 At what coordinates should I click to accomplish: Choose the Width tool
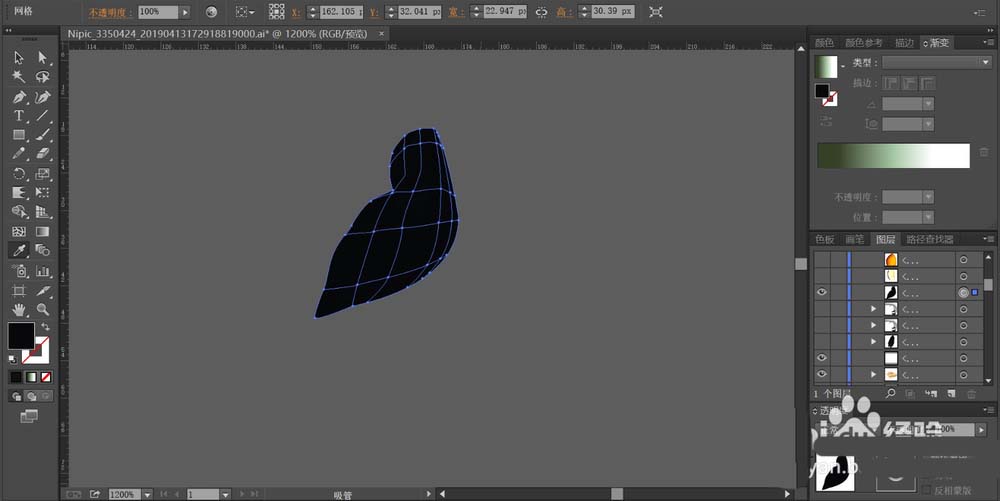(18, 192)
